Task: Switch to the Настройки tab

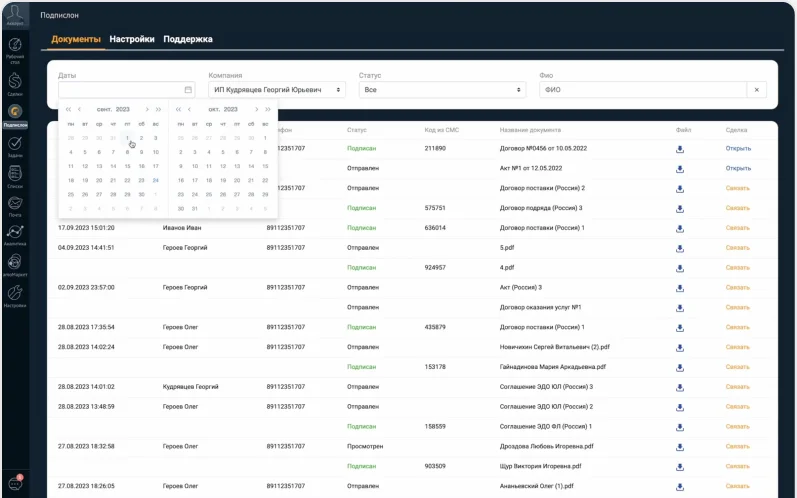Action: click(x=132, y=39)
